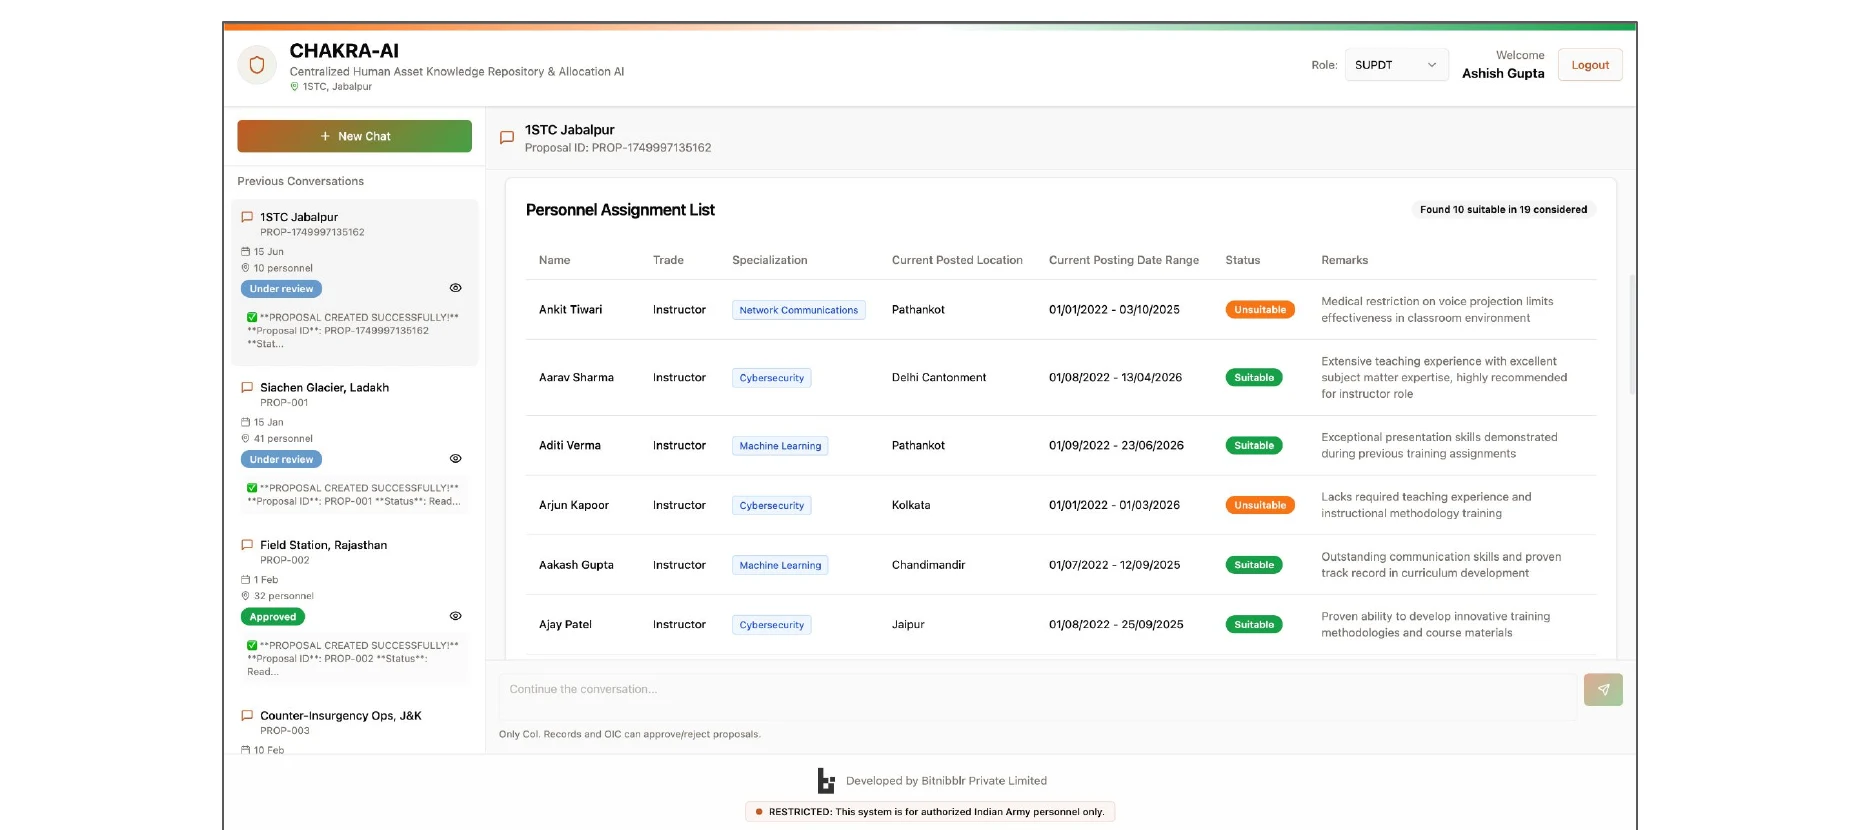Viewport: 1860px width, 830px height.
Task: Click green check icon in PROP-001 message
Action: 252,488
